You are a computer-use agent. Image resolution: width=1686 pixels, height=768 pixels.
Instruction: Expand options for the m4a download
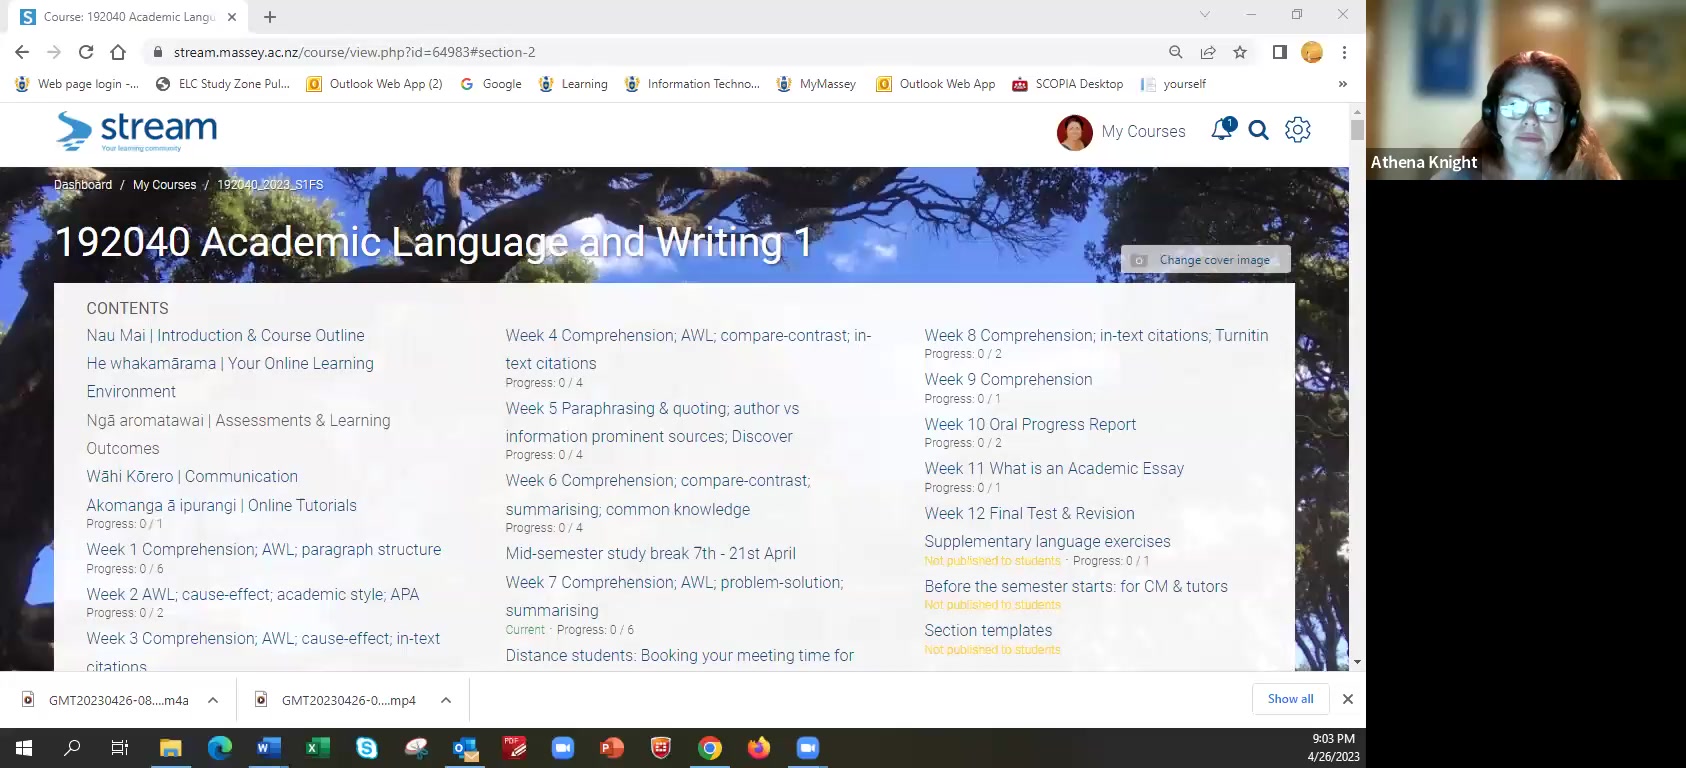tap(213, 700)
